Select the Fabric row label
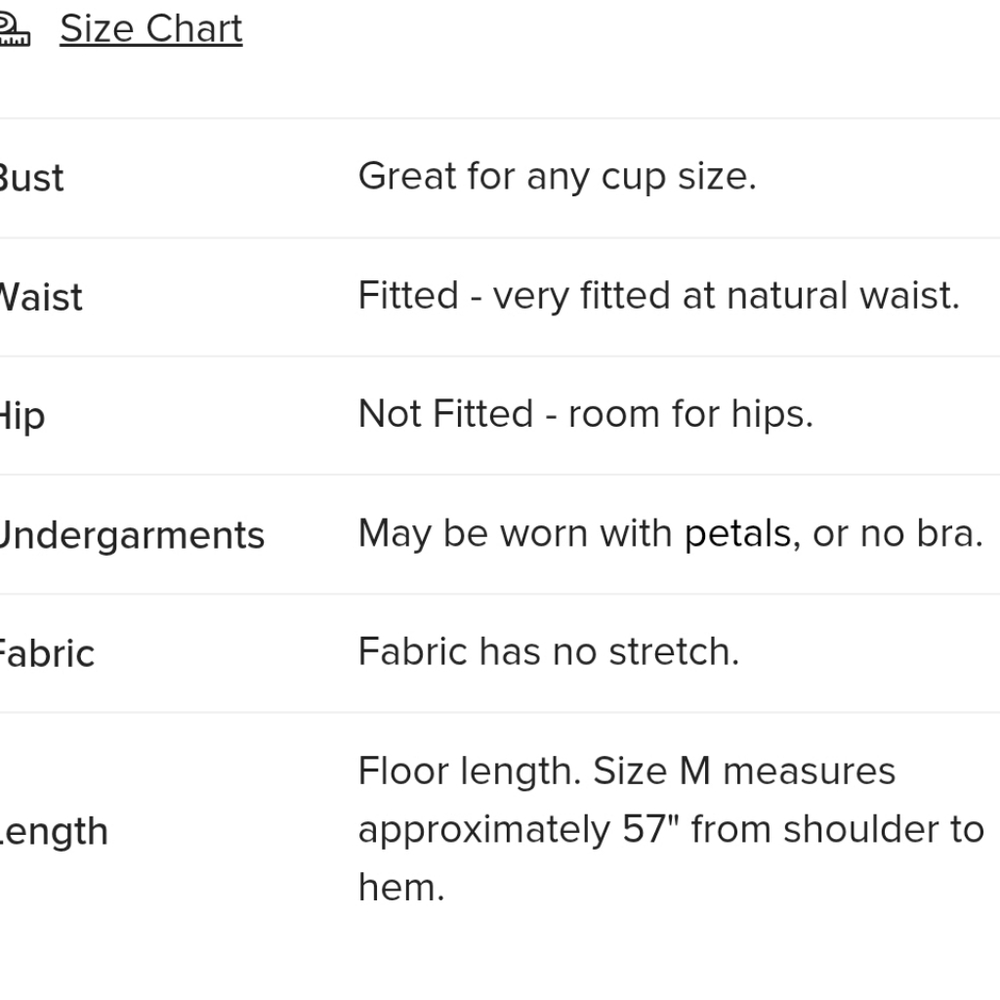The image size is (1000, 1000). tap(46, 653)
